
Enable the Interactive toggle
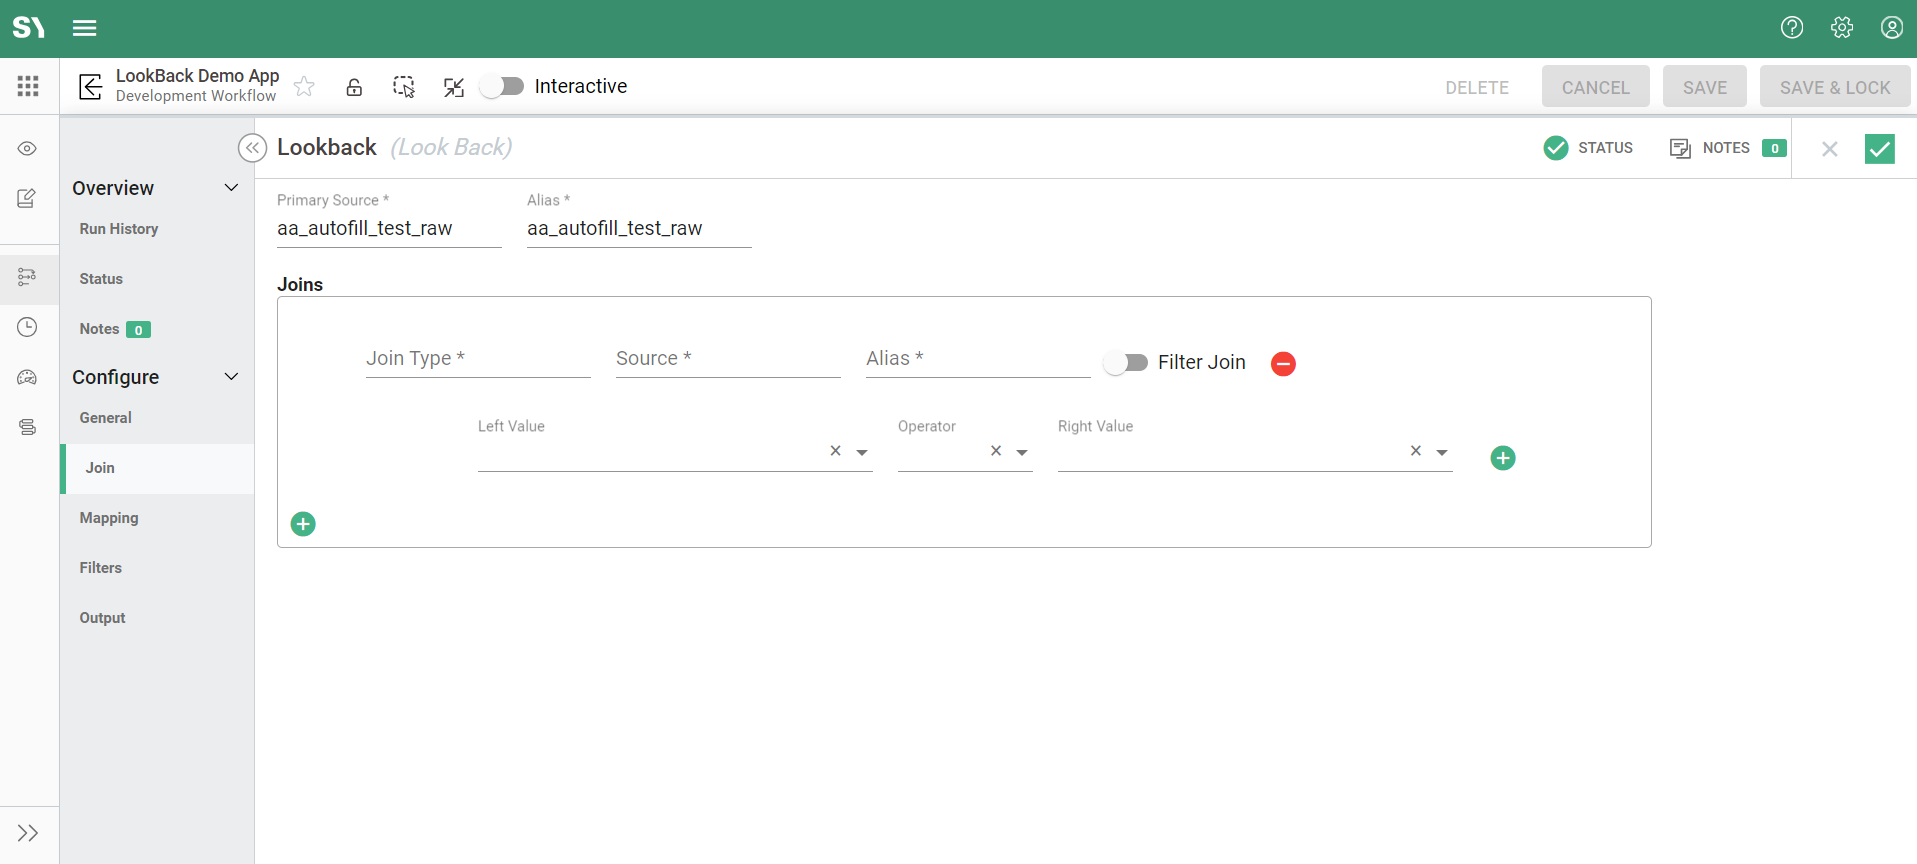pyautogui.click(x=502, y=87)
